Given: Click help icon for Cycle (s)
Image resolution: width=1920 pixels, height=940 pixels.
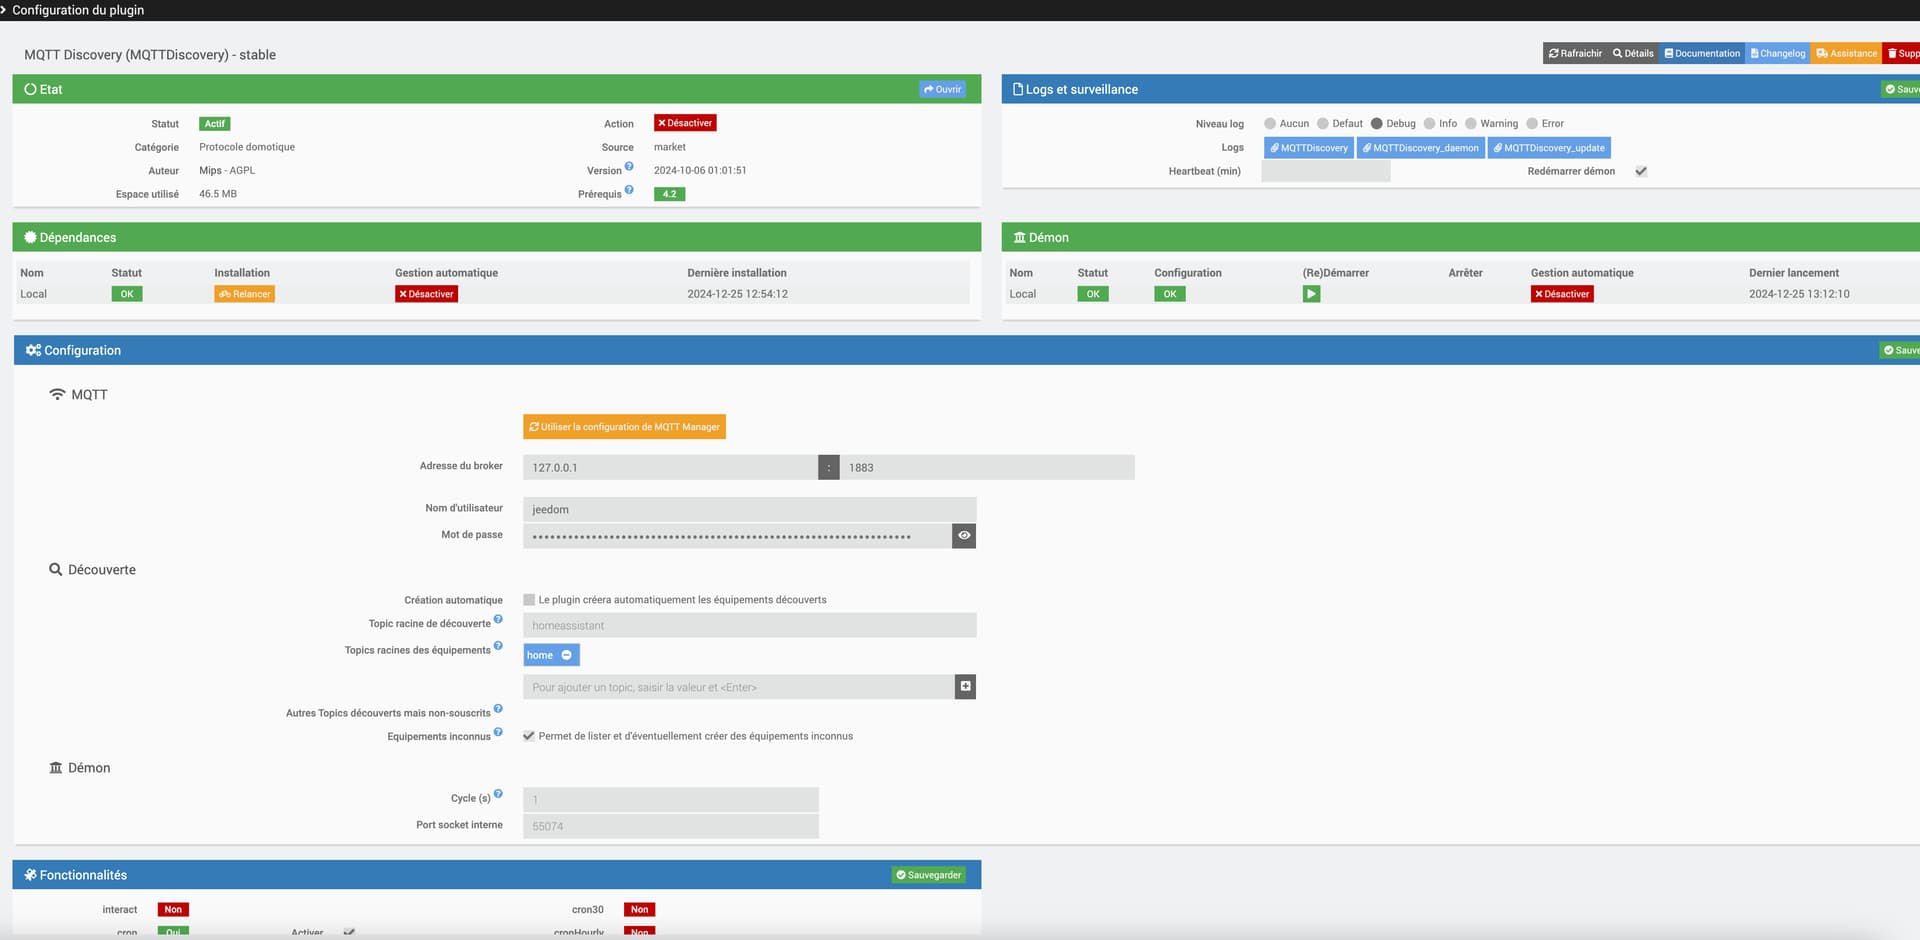Looking at the screenshot, I should click(498, 793).
